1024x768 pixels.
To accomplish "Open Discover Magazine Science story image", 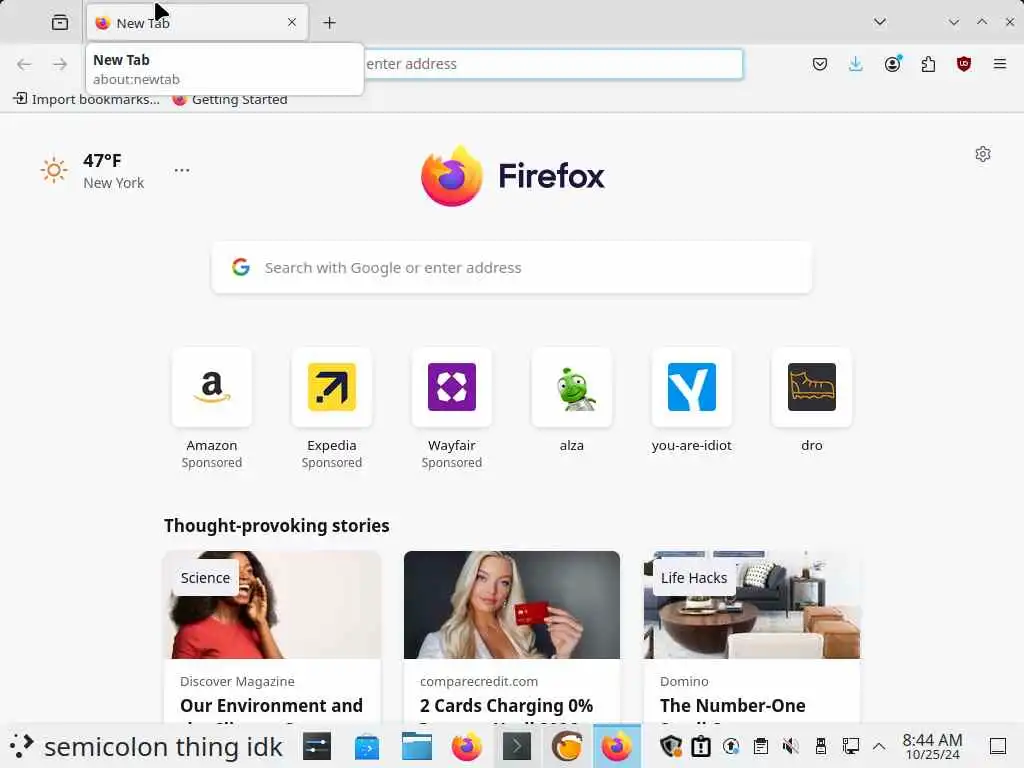I will pos(272,605).
